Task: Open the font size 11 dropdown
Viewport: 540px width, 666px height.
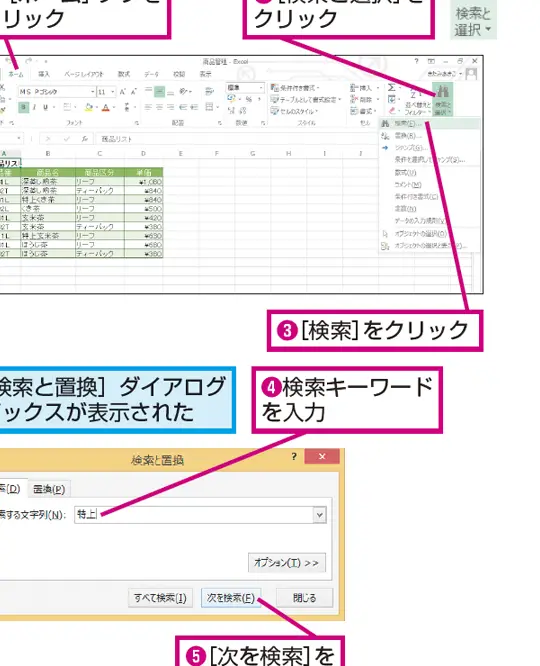Action: 113,92
